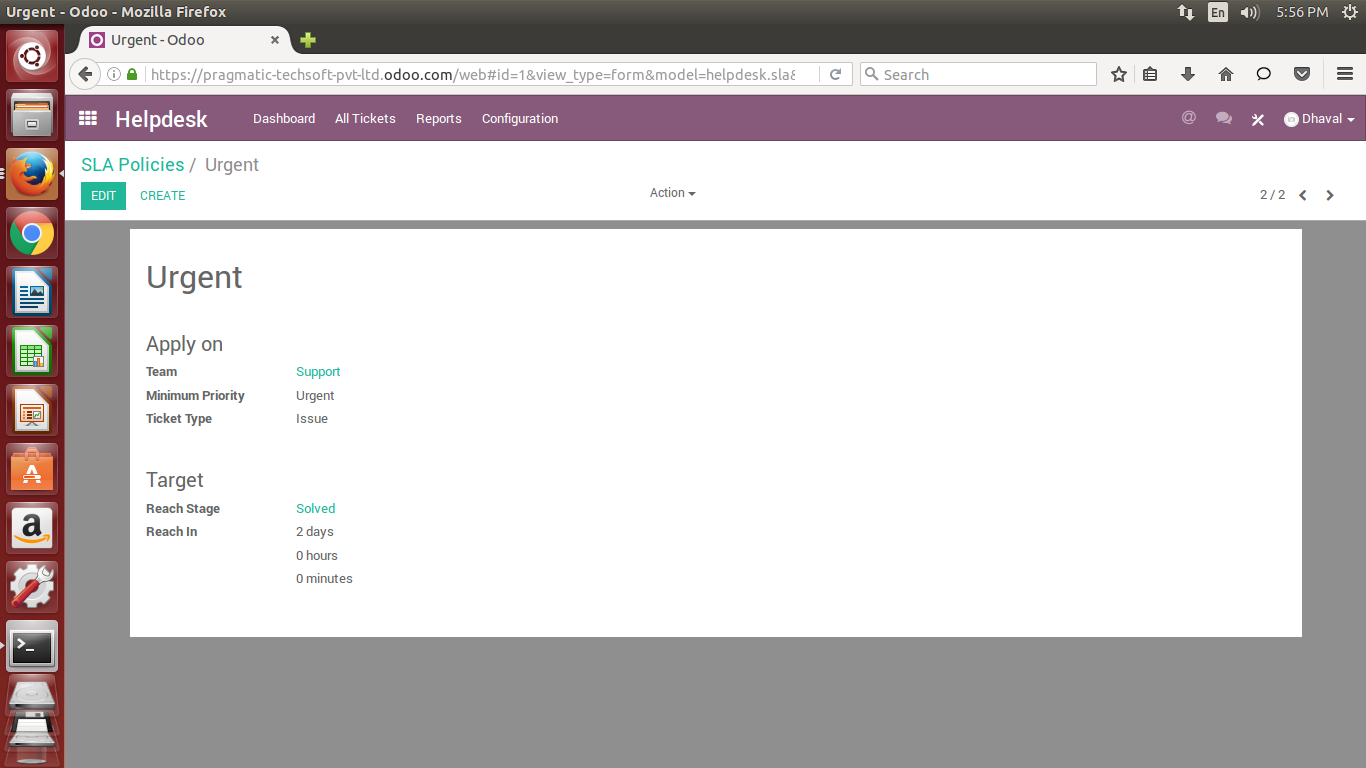The image size is (1366, 768).
Task: Click the 2 / 2 pager counter
Action: click(x=1272, y=195)
